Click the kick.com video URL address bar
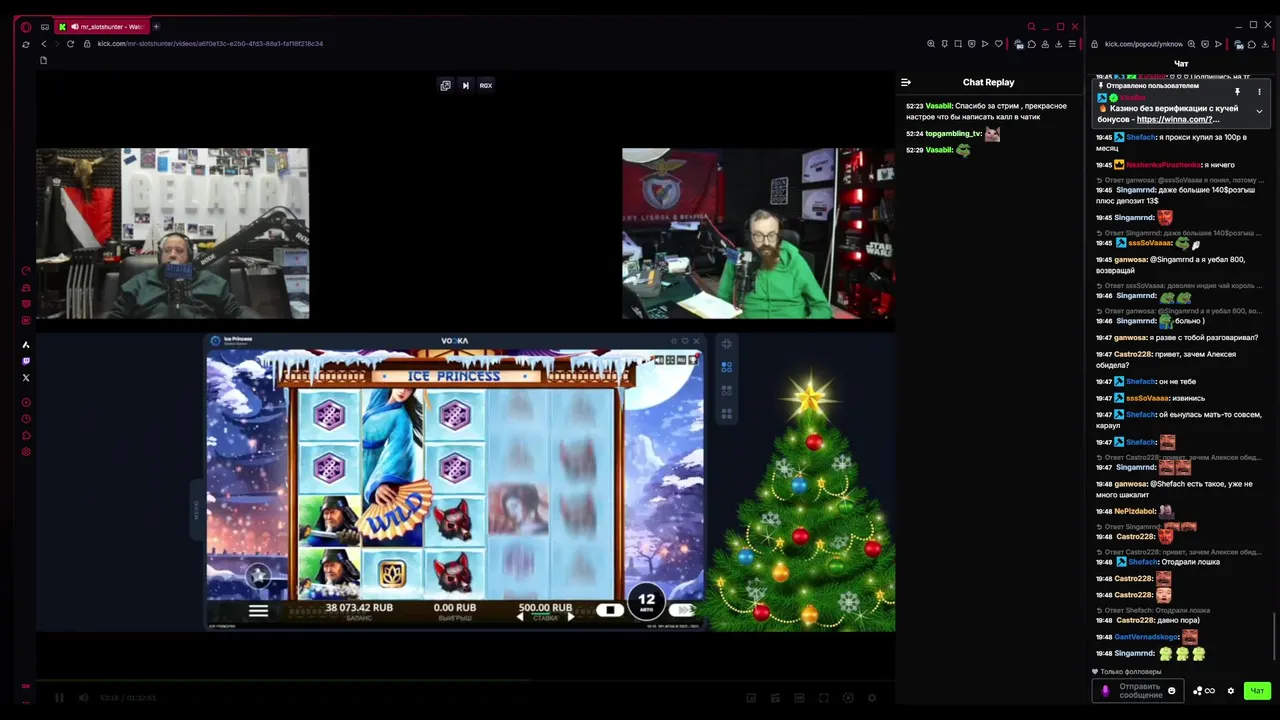 (210, 44)
